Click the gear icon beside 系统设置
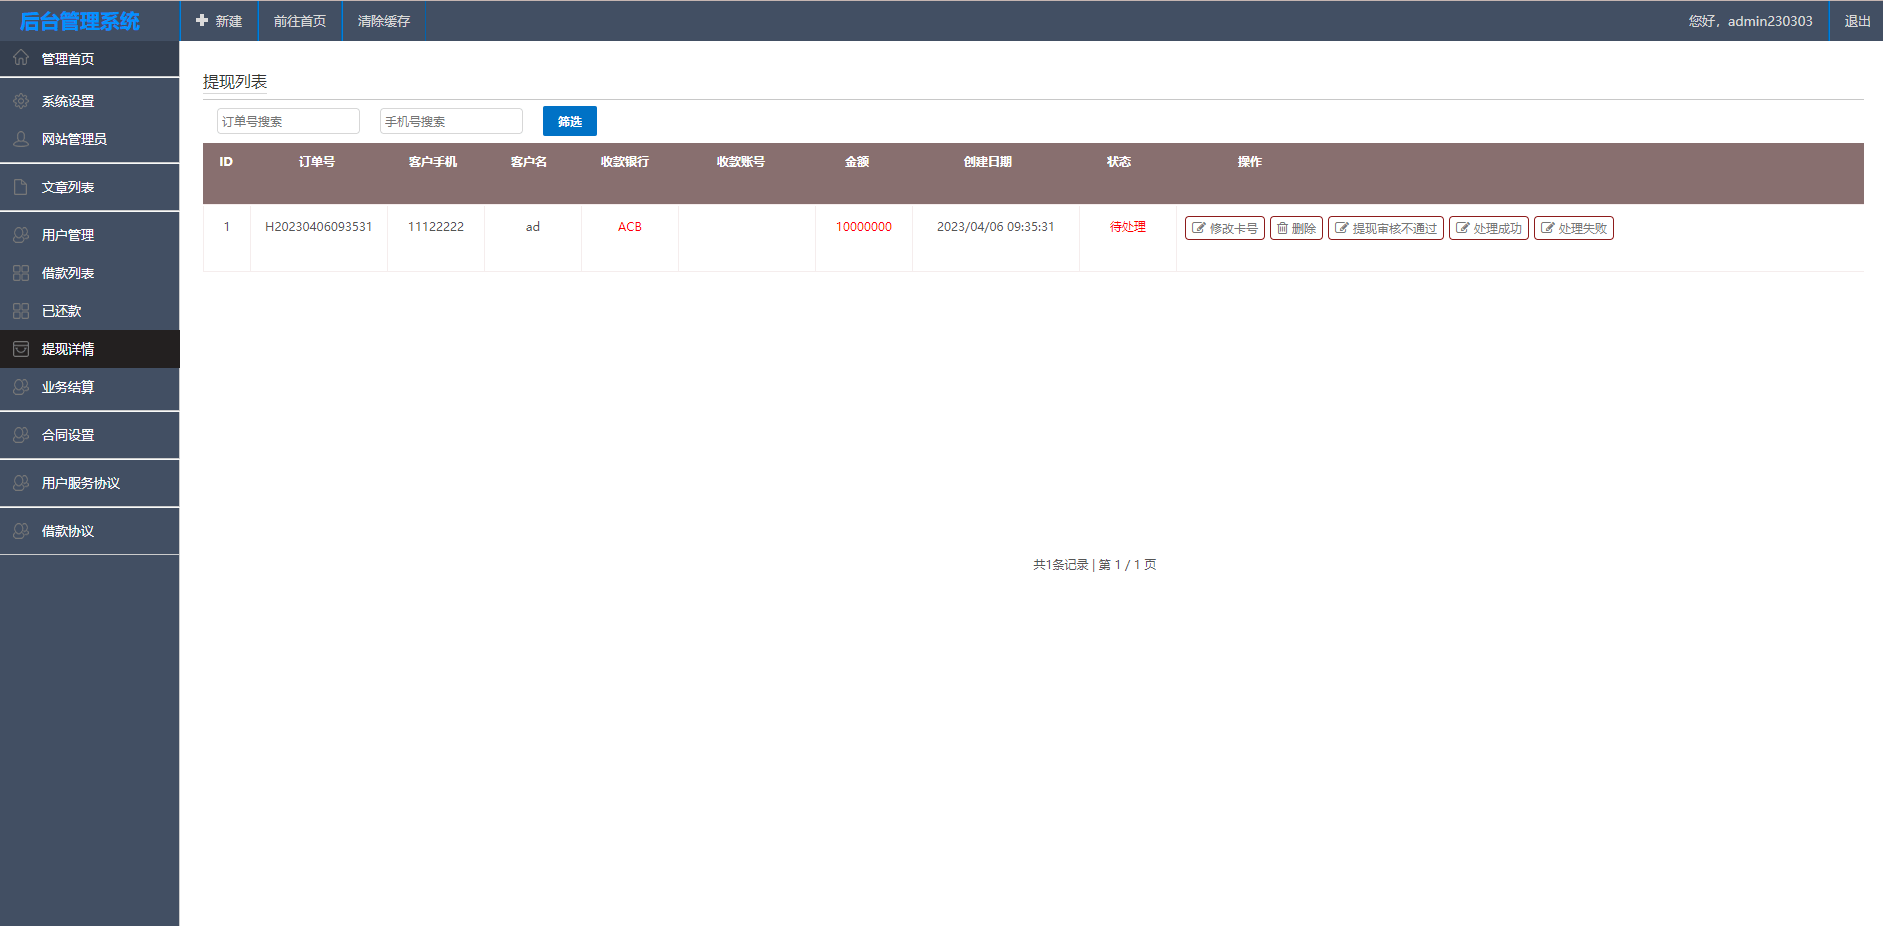 point(21,101)
